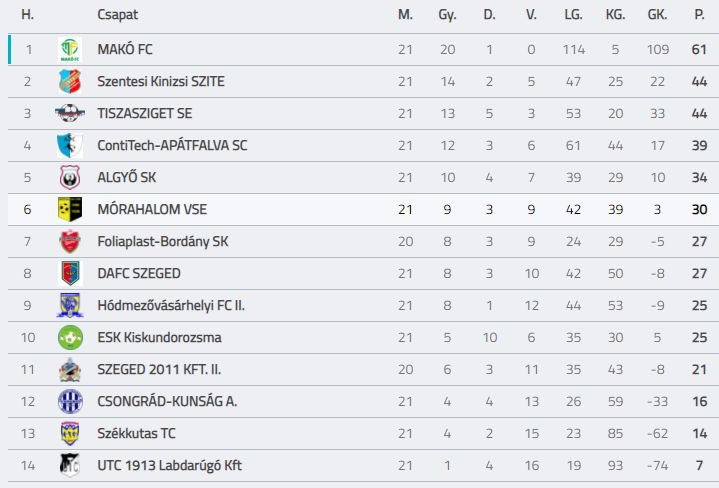Select the TISZASZIGET SE team badge
The height and width of the screenshot is (488, 719).
(x=69, y=113)
